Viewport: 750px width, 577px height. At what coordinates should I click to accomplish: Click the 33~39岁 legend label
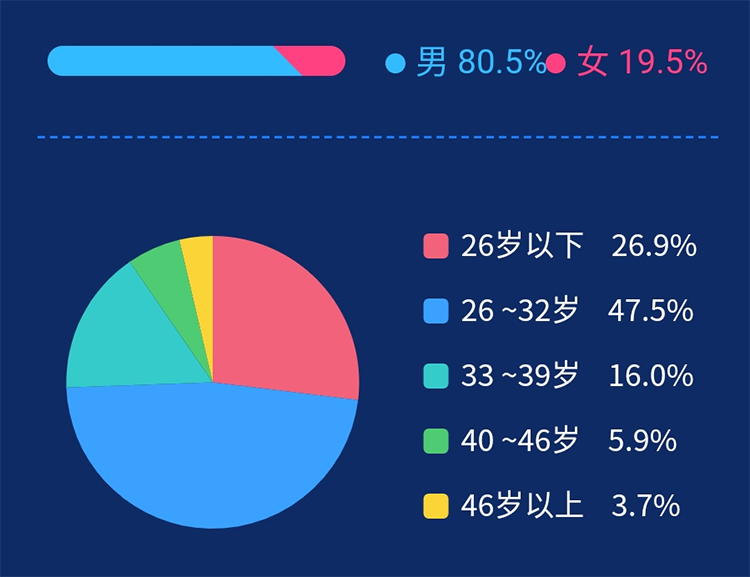tap(520, 376)
